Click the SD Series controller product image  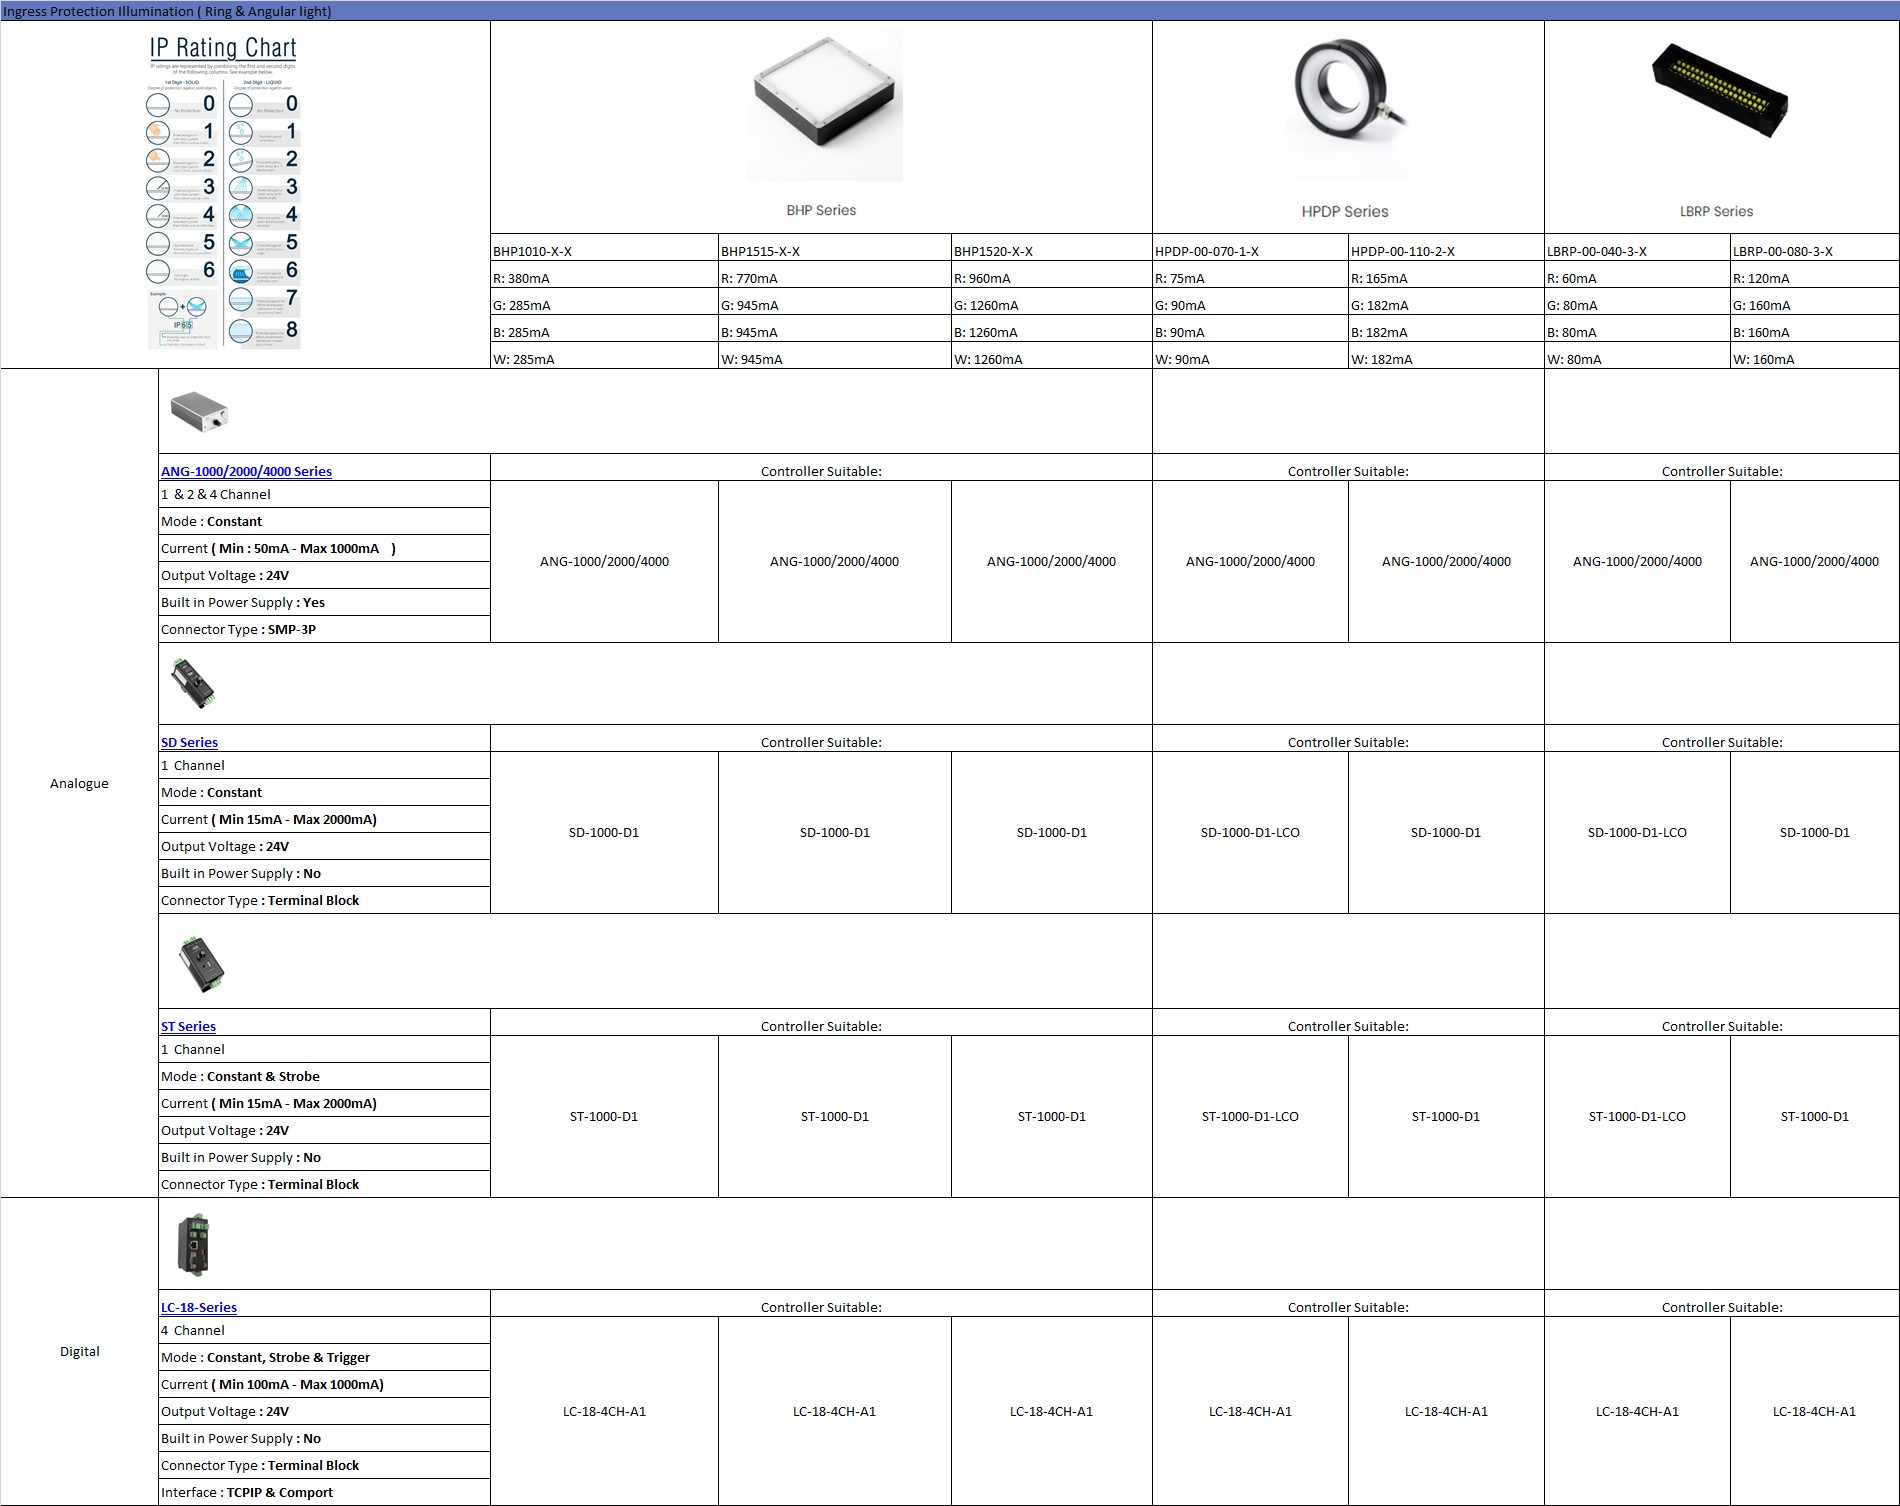click(x=192, y=682)
